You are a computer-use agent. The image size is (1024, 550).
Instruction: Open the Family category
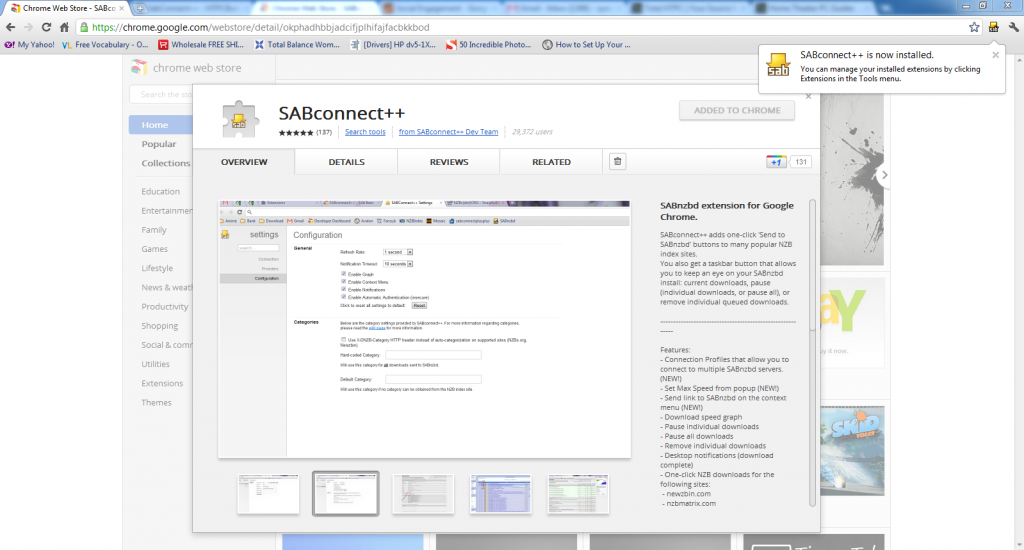point(154,230)
